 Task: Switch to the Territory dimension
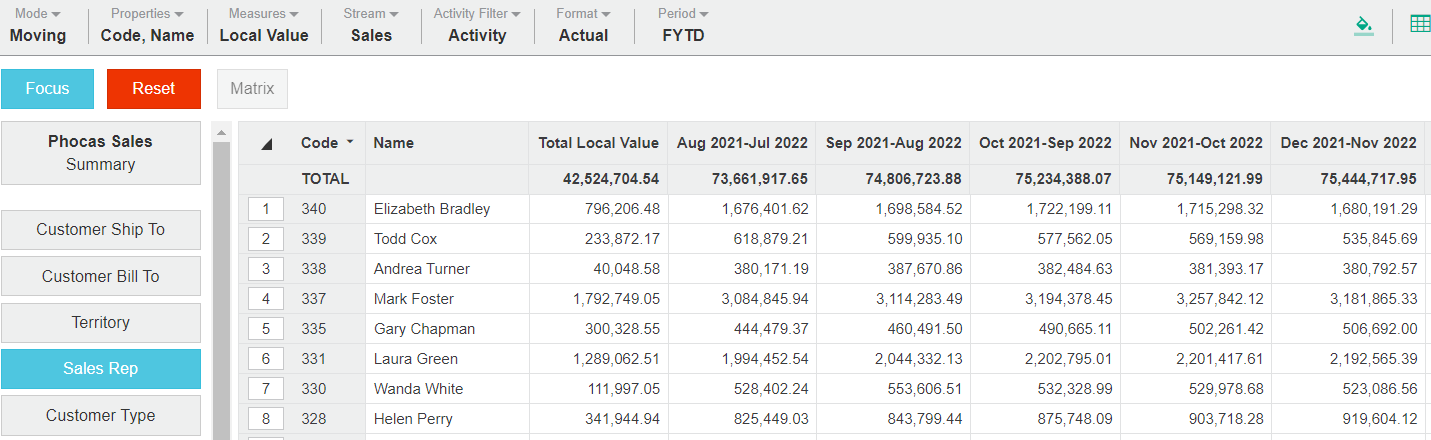click(x=101, y=323)
